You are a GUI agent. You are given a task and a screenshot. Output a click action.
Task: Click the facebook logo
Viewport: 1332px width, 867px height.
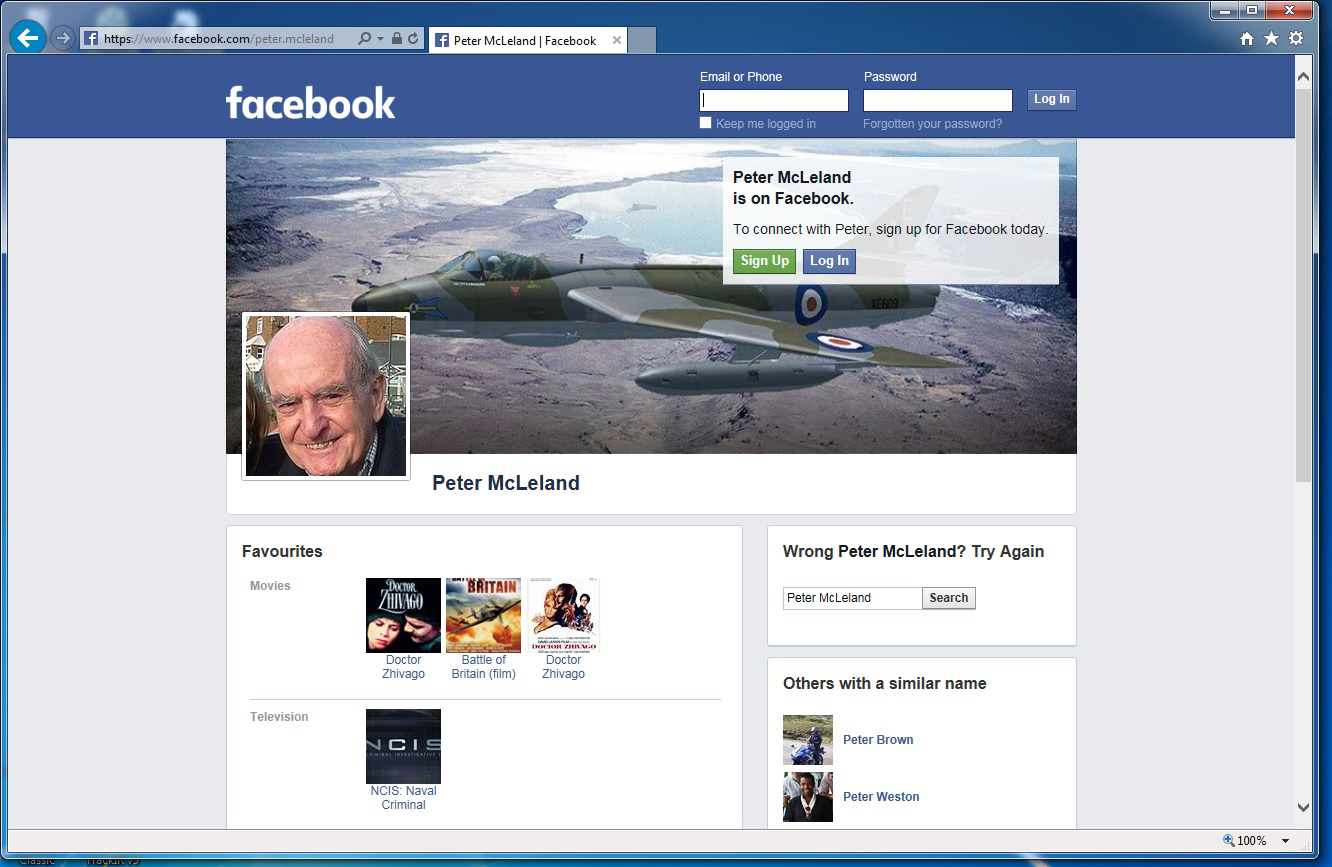point(311,102)
